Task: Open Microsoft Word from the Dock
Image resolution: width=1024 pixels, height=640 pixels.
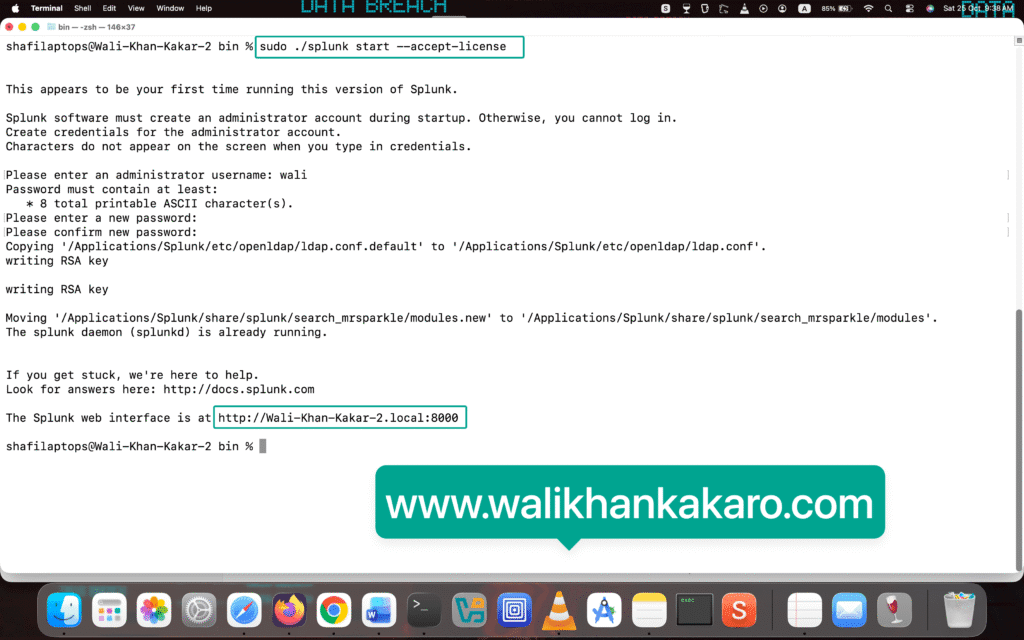Action: tap(379, 610)
